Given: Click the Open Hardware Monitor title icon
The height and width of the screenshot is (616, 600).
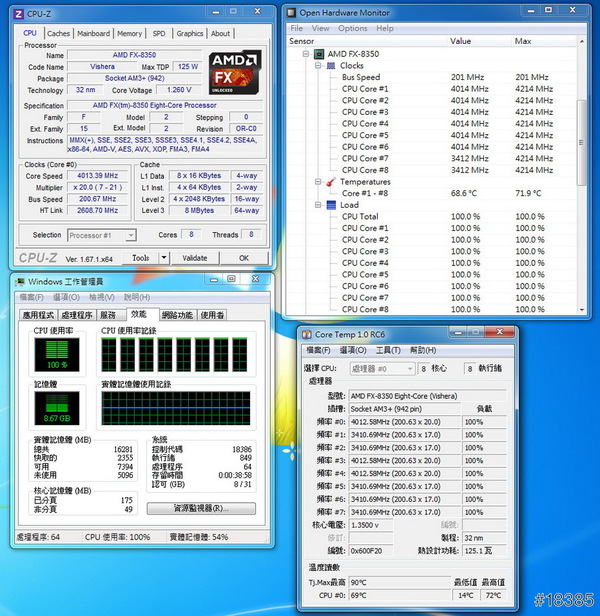Looking at the screenshot, I should pos(291,13).
